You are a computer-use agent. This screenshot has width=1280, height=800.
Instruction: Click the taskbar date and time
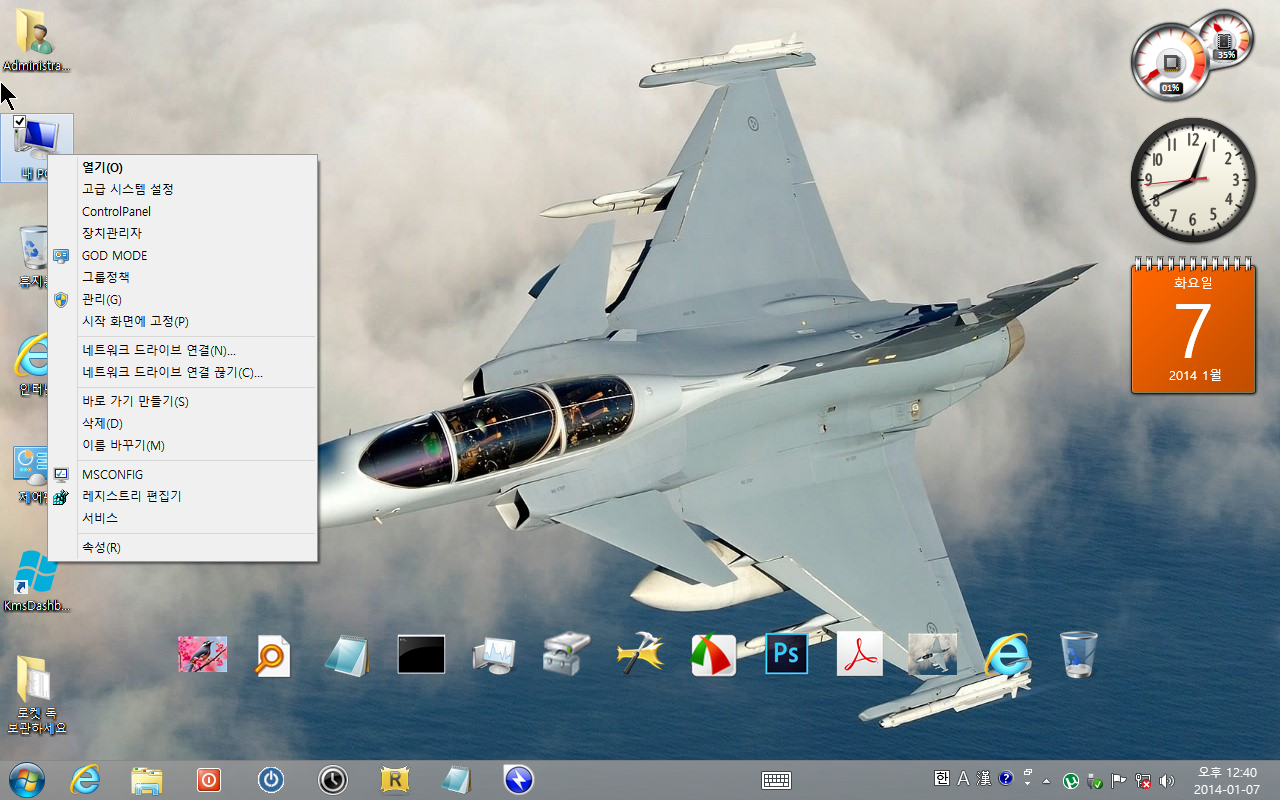pyautogui.click(x=1226, y=780)
